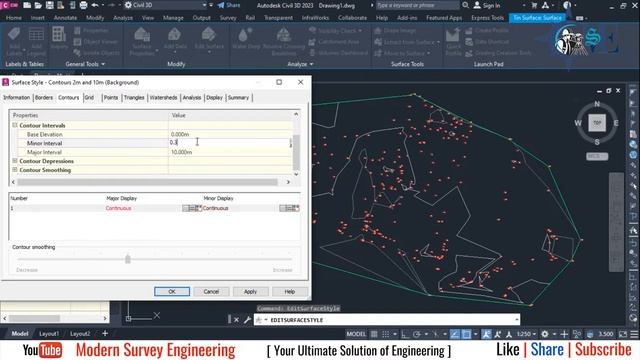
Task: Toggle drawing grid display in status bar
Action: click(x=374, y=334)
